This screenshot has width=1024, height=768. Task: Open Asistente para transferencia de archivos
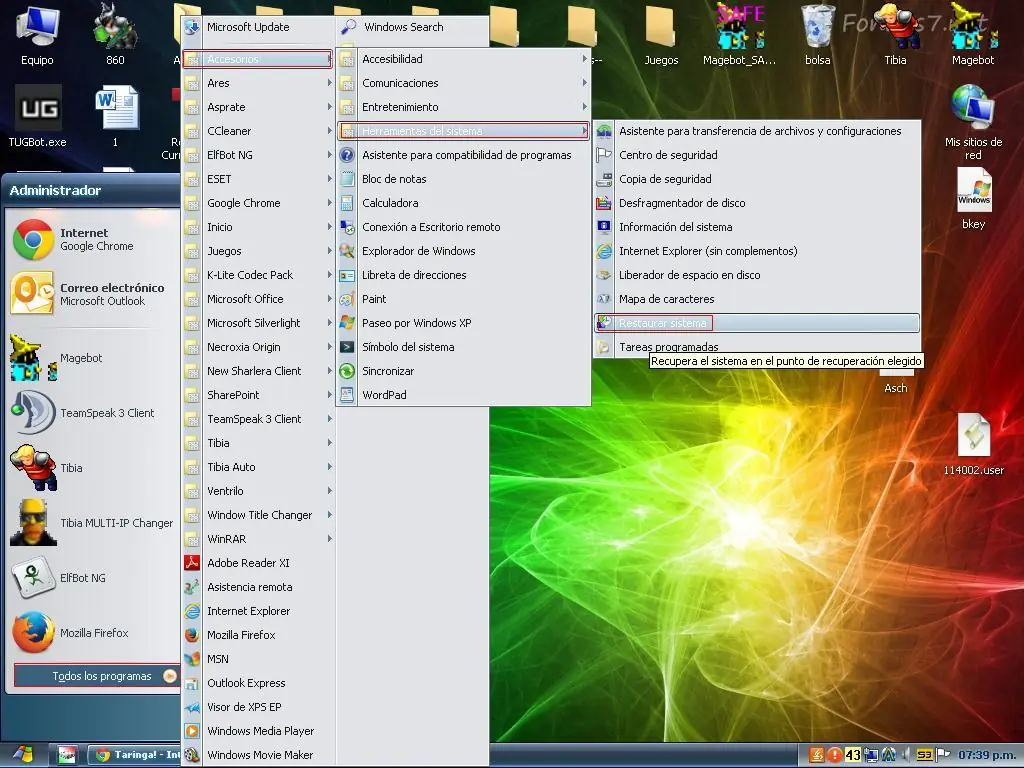click(756, 131)
